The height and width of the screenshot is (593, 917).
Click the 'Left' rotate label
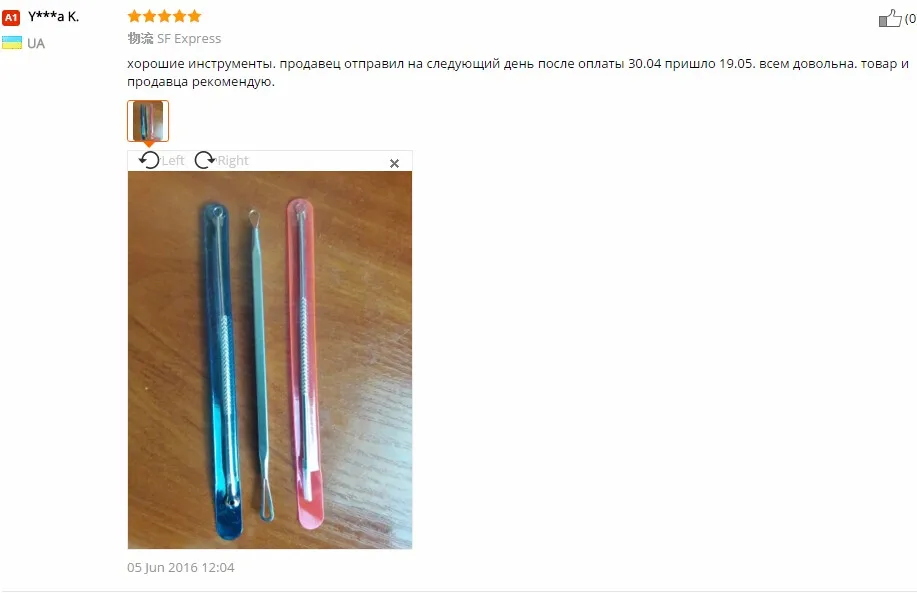(x=173, y=160)
